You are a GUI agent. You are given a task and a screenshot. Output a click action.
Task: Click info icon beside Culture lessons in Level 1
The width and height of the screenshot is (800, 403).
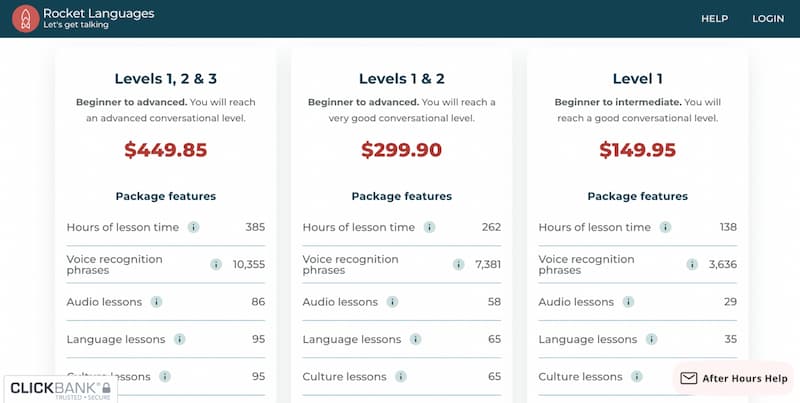point(637,376)
